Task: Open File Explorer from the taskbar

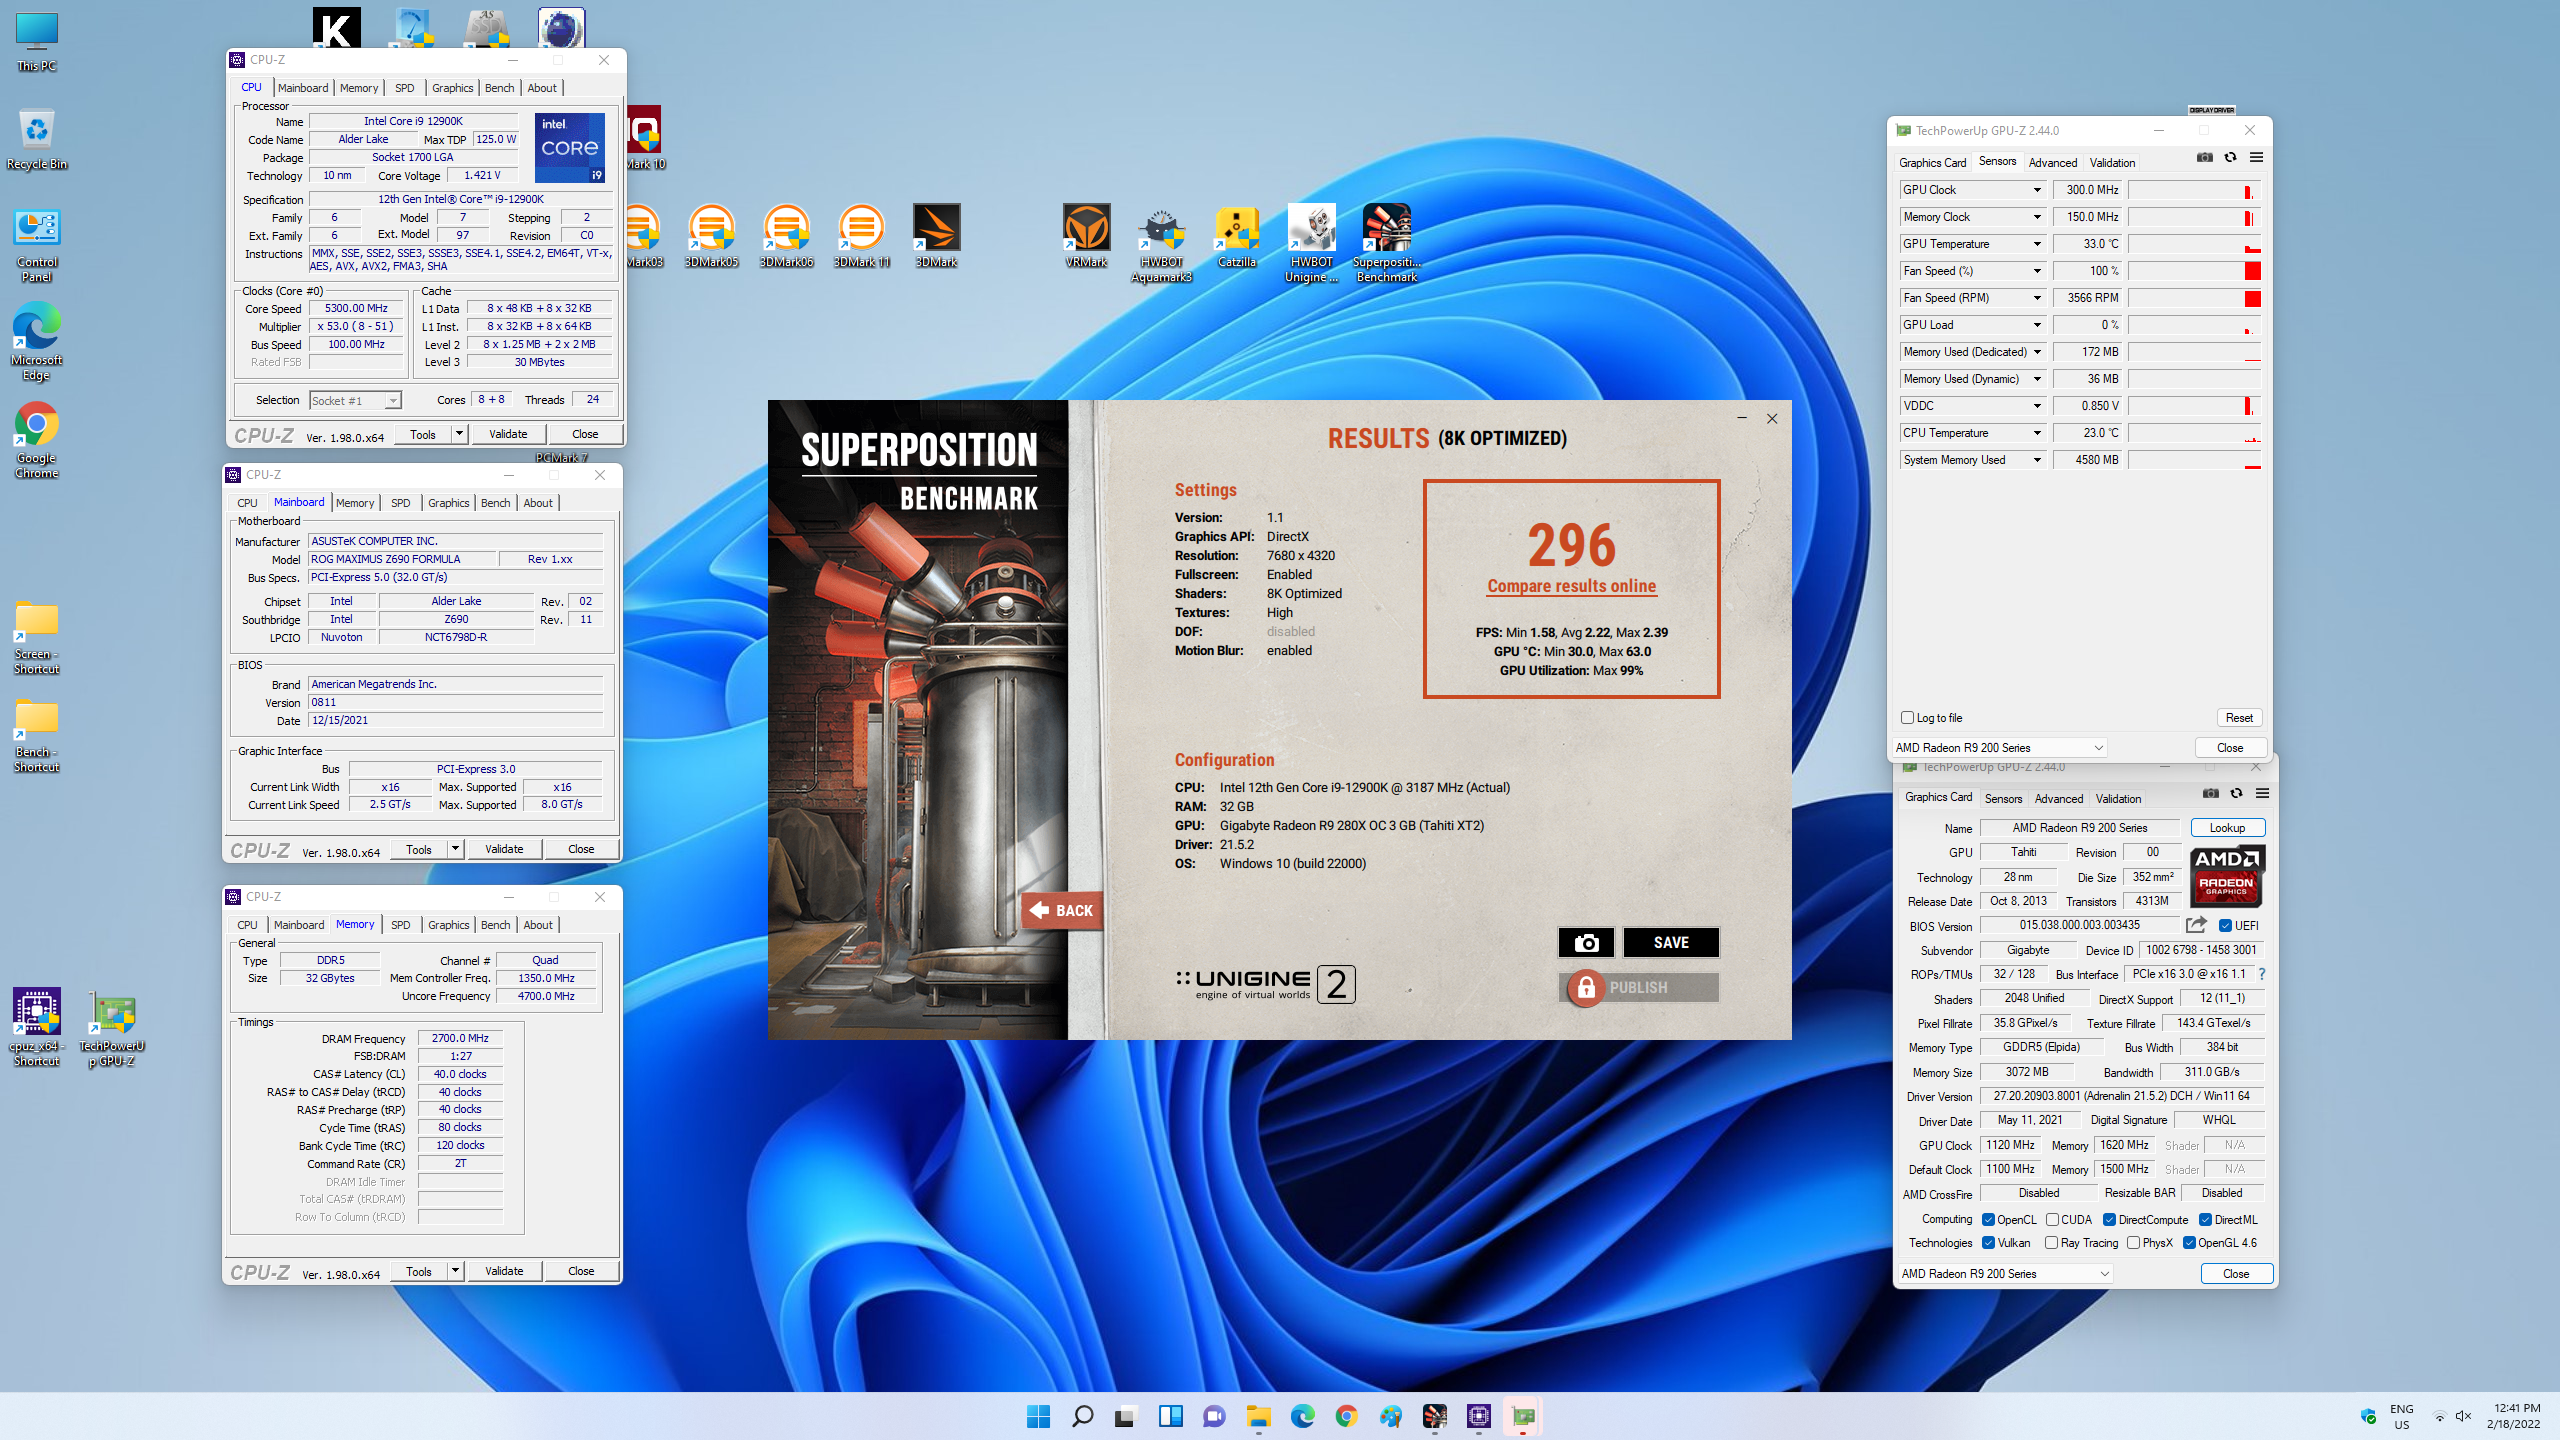Action: [1258, 1416]
